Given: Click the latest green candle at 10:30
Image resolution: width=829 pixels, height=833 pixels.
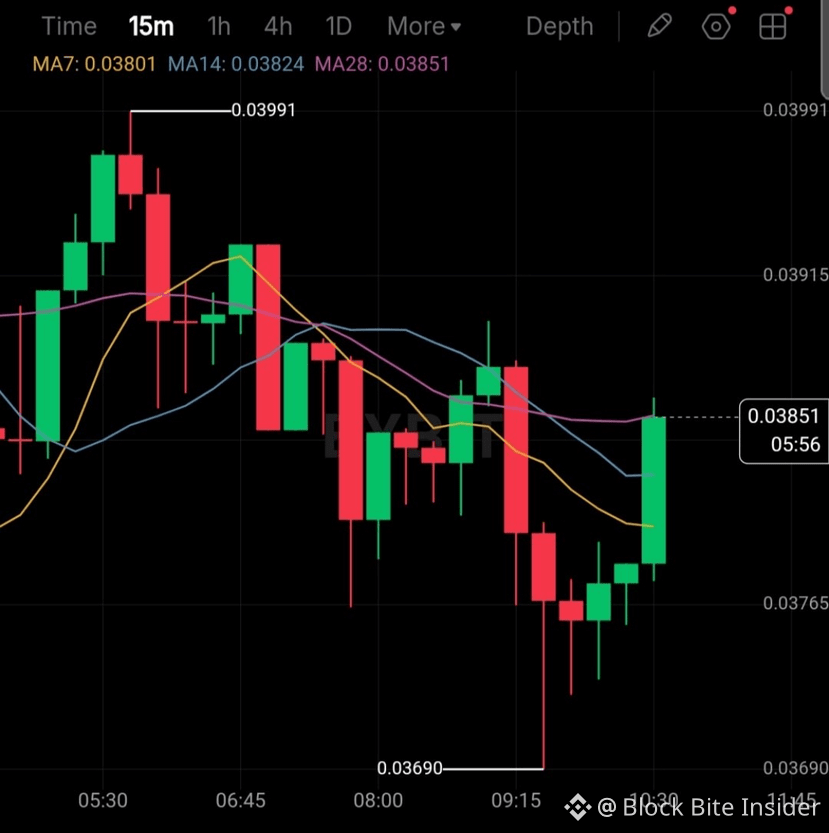Looking at the screenshot, I should point(654,490).
